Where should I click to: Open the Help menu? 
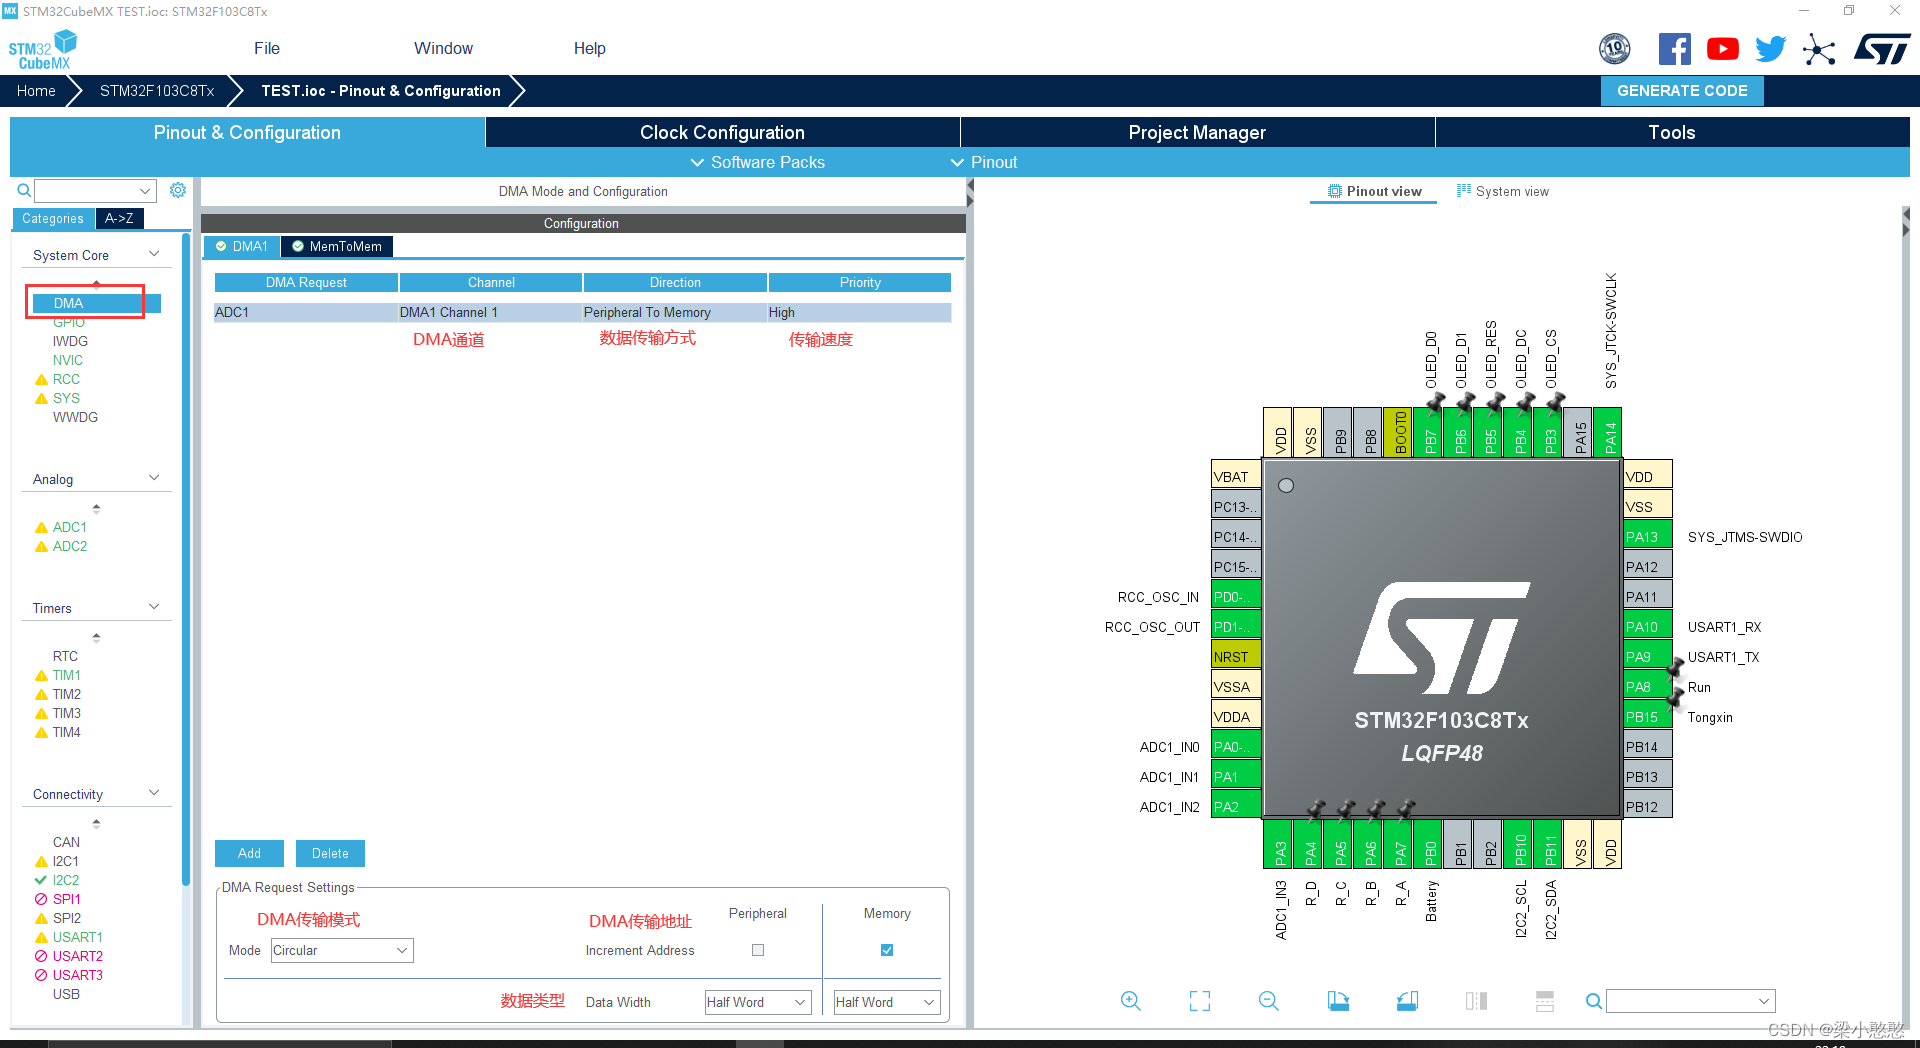click(590, 48)
